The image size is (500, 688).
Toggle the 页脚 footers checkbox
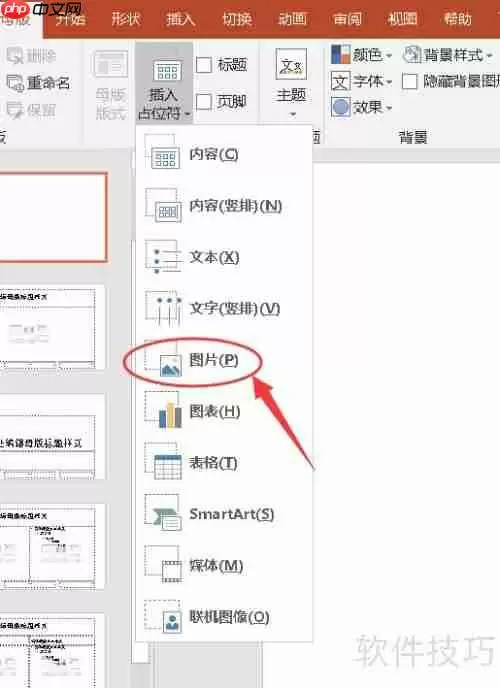[204, 102]
